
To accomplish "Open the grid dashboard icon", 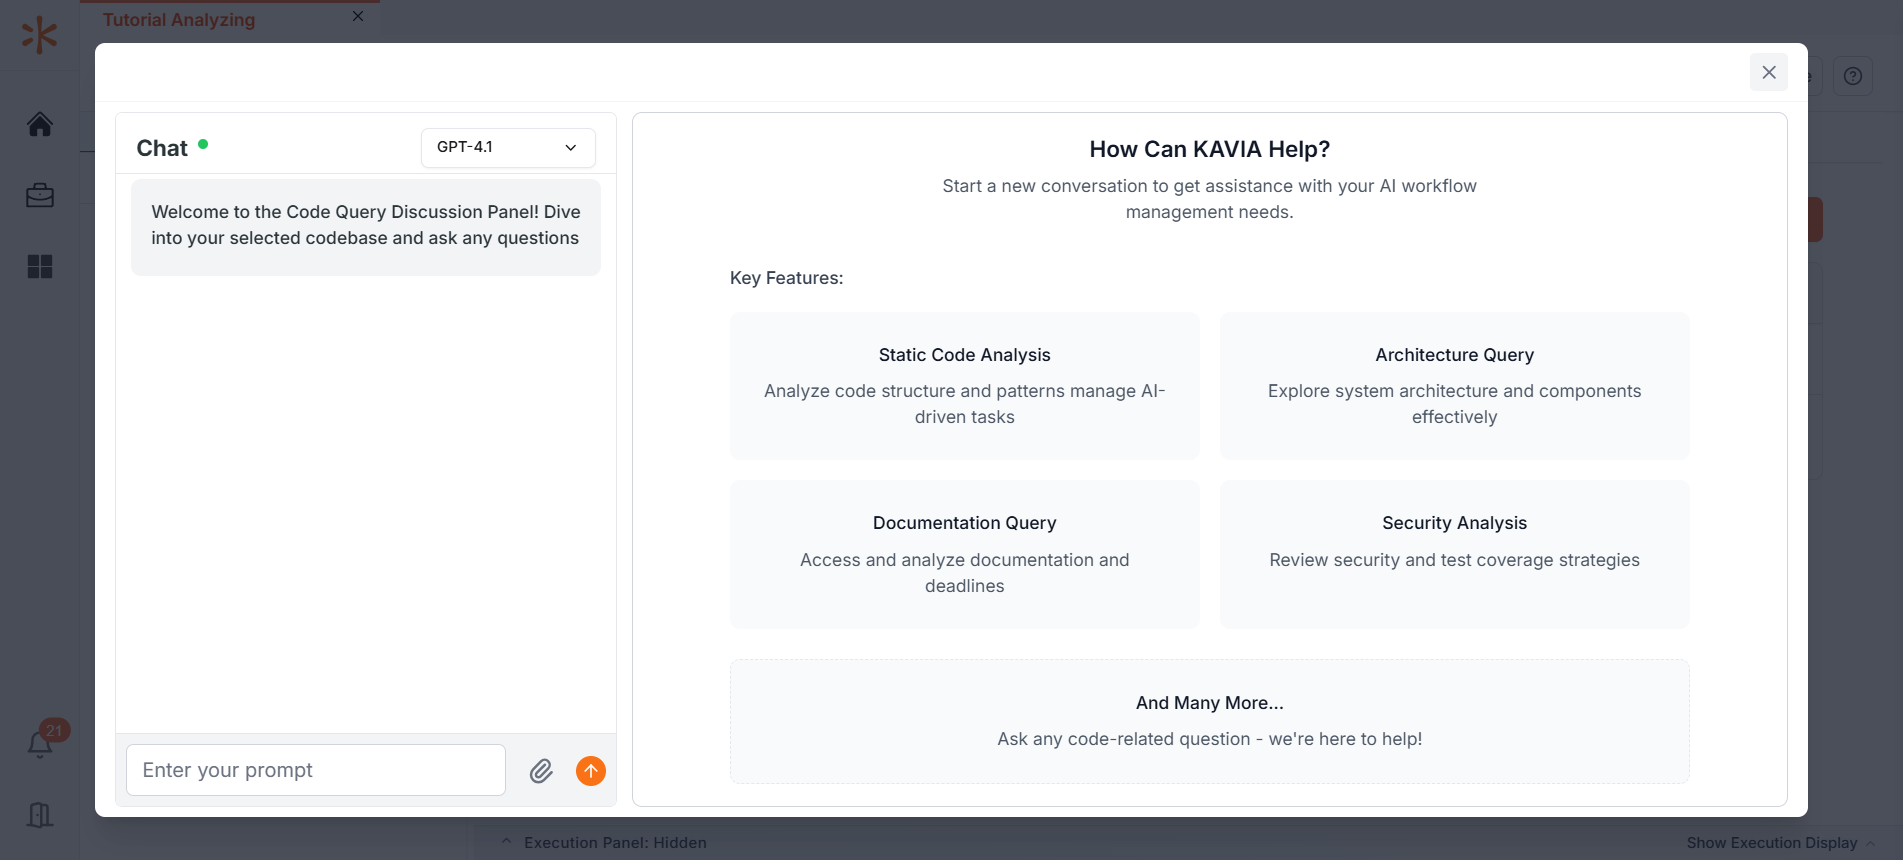I will click(40, 266).
